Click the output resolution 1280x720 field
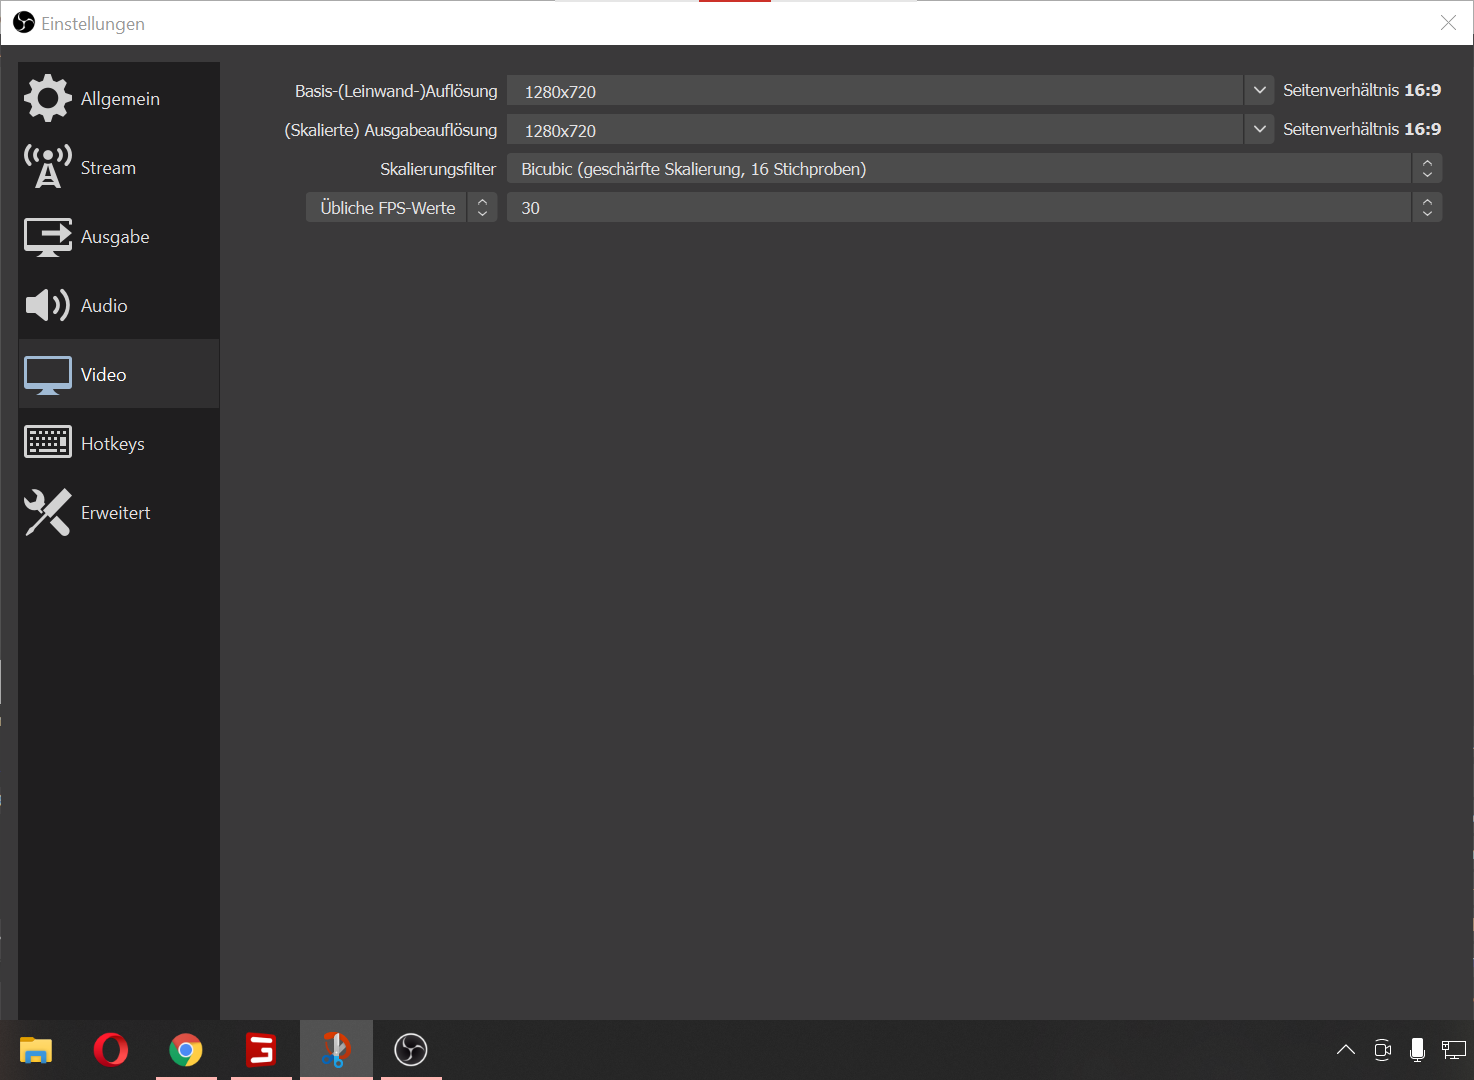 click(x=874, y=130)
